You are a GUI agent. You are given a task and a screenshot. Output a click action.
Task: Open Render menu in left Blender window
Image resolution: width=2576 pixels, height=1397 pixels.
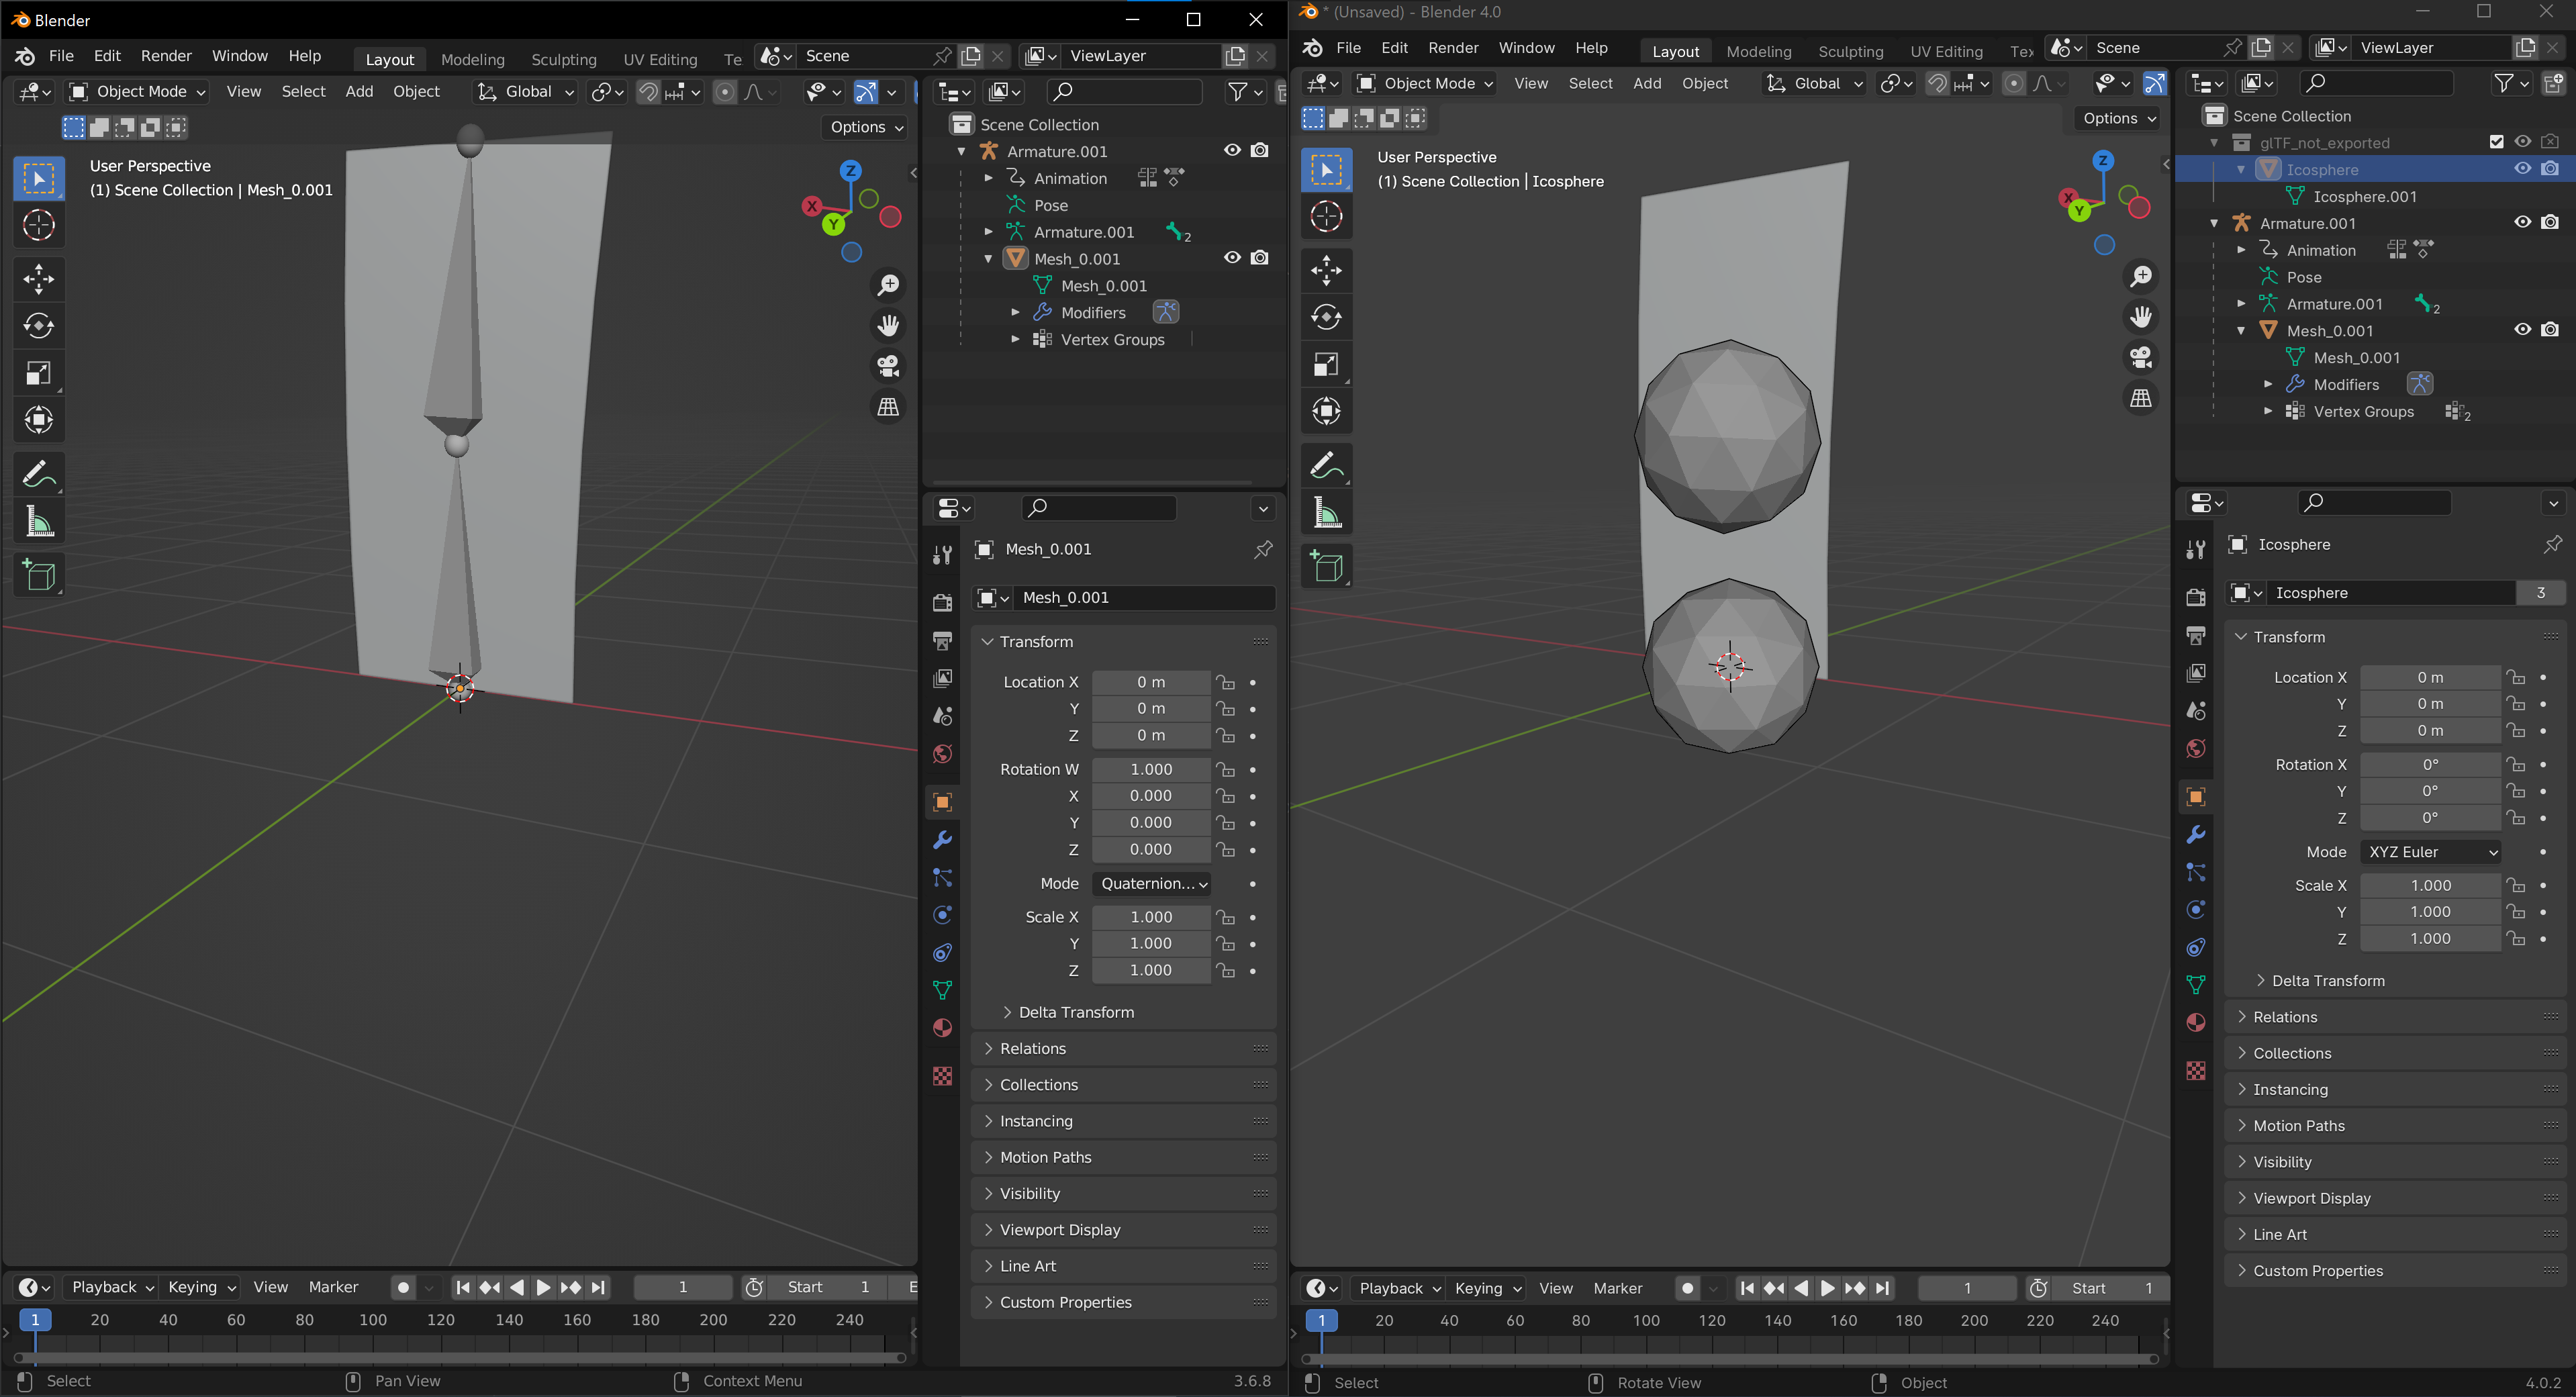click(166, 56)
